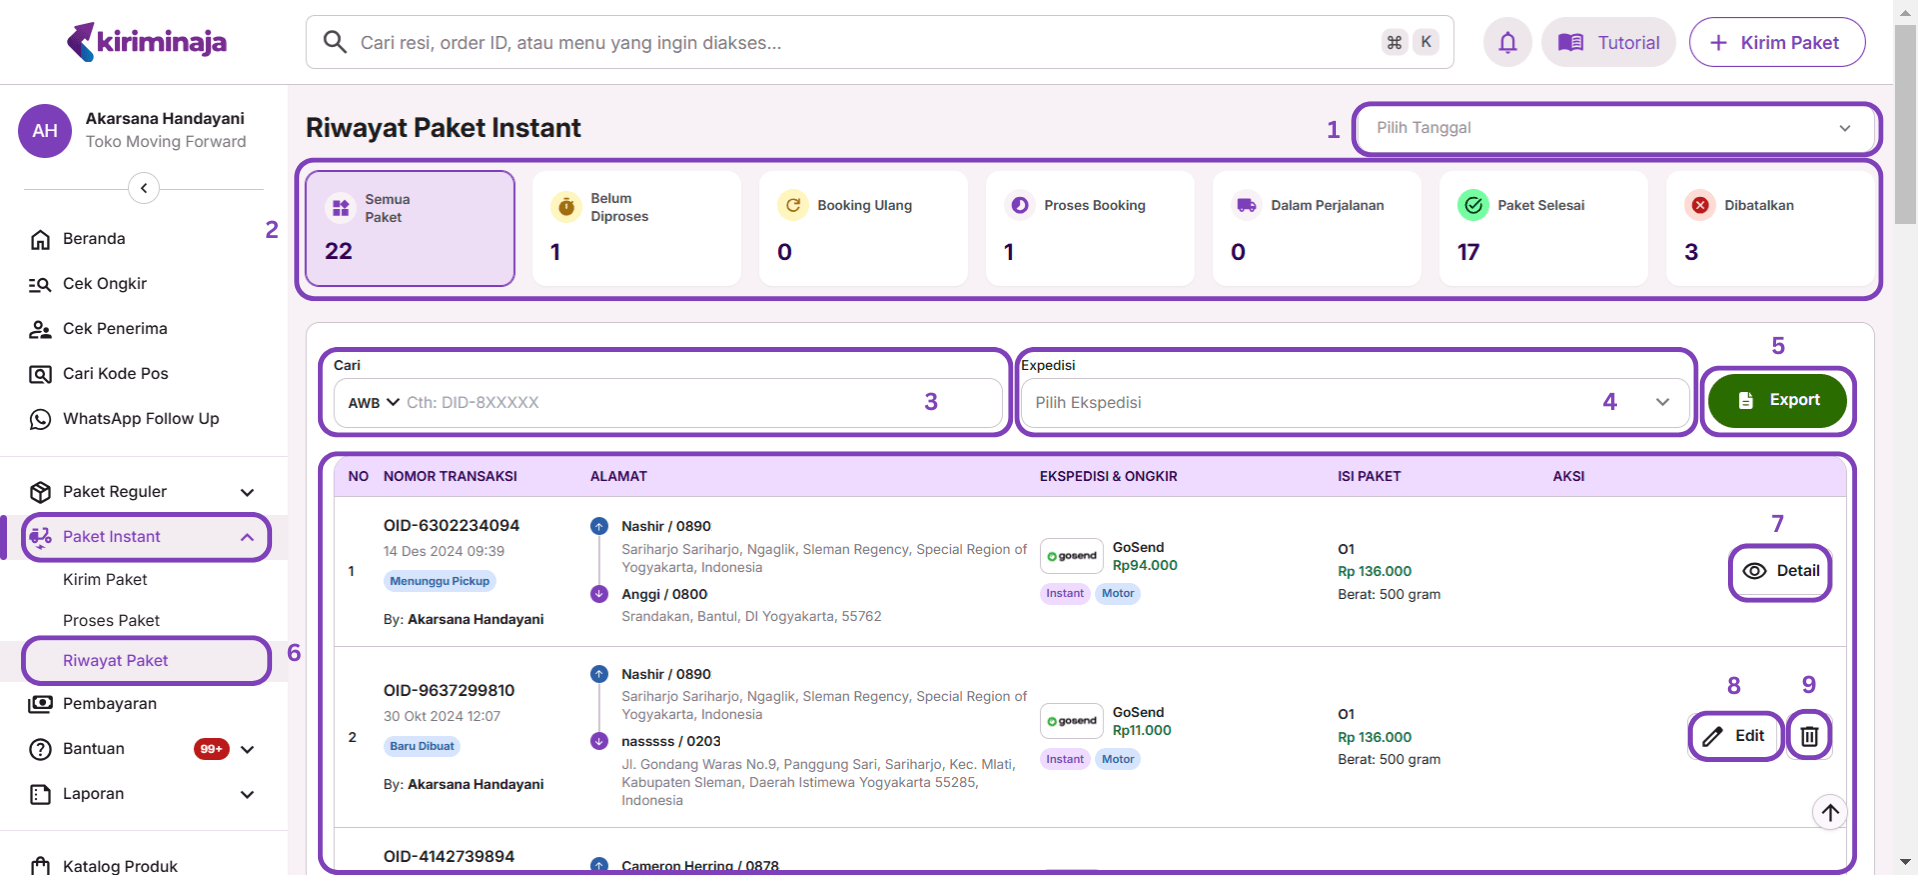Screen dimensions: 1920x875
Task: Focus the top search bar field
Action: pos(860,42)
